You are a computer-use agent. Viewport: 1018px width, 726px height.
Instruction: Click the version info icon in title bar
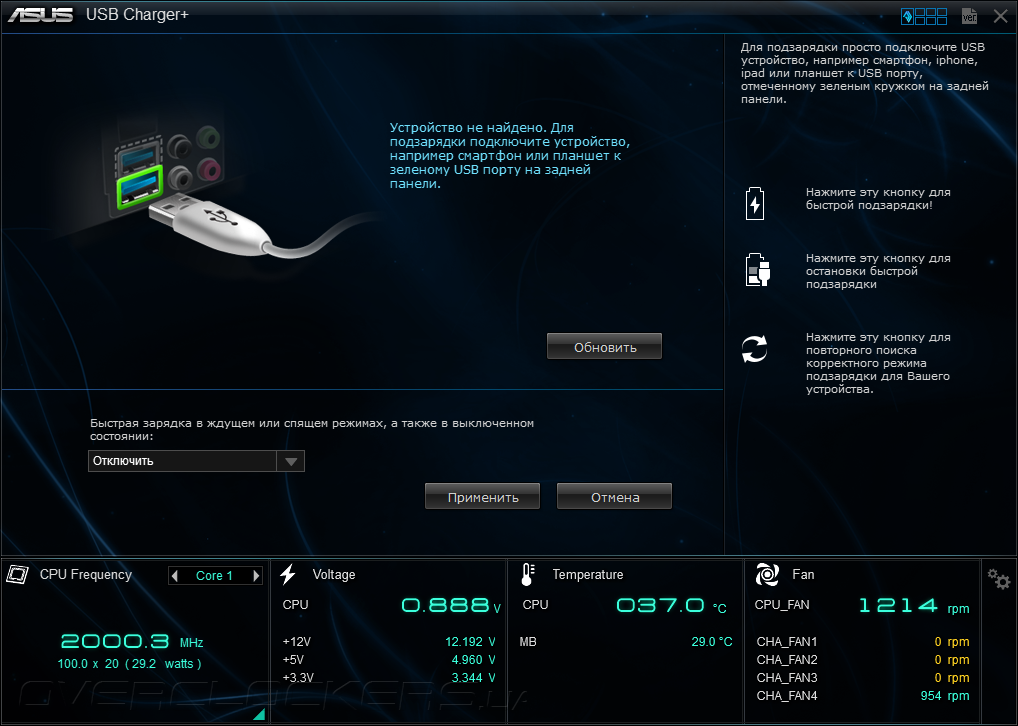969,16
